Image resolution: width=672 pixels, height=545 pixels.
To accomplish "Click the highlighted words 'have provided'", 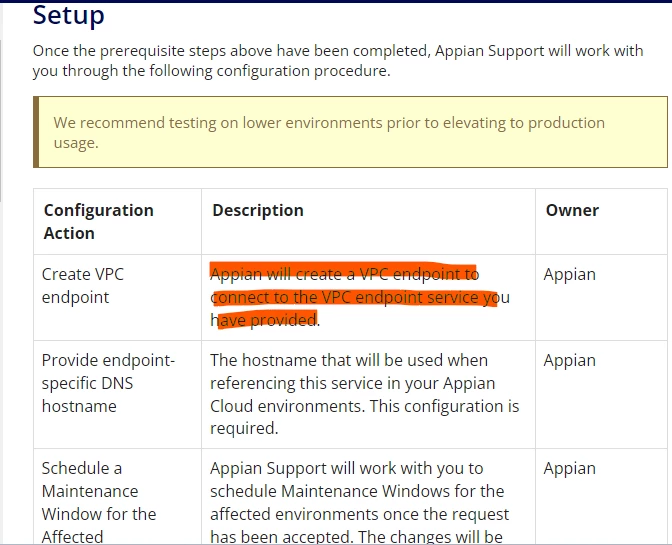I will point(264,320).
